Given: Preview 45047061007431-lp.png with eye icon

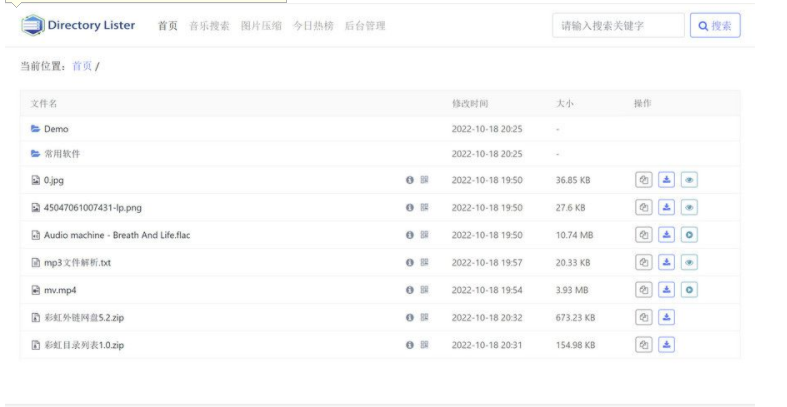Looking at the screenshot, I should click(x=690, y=208).
